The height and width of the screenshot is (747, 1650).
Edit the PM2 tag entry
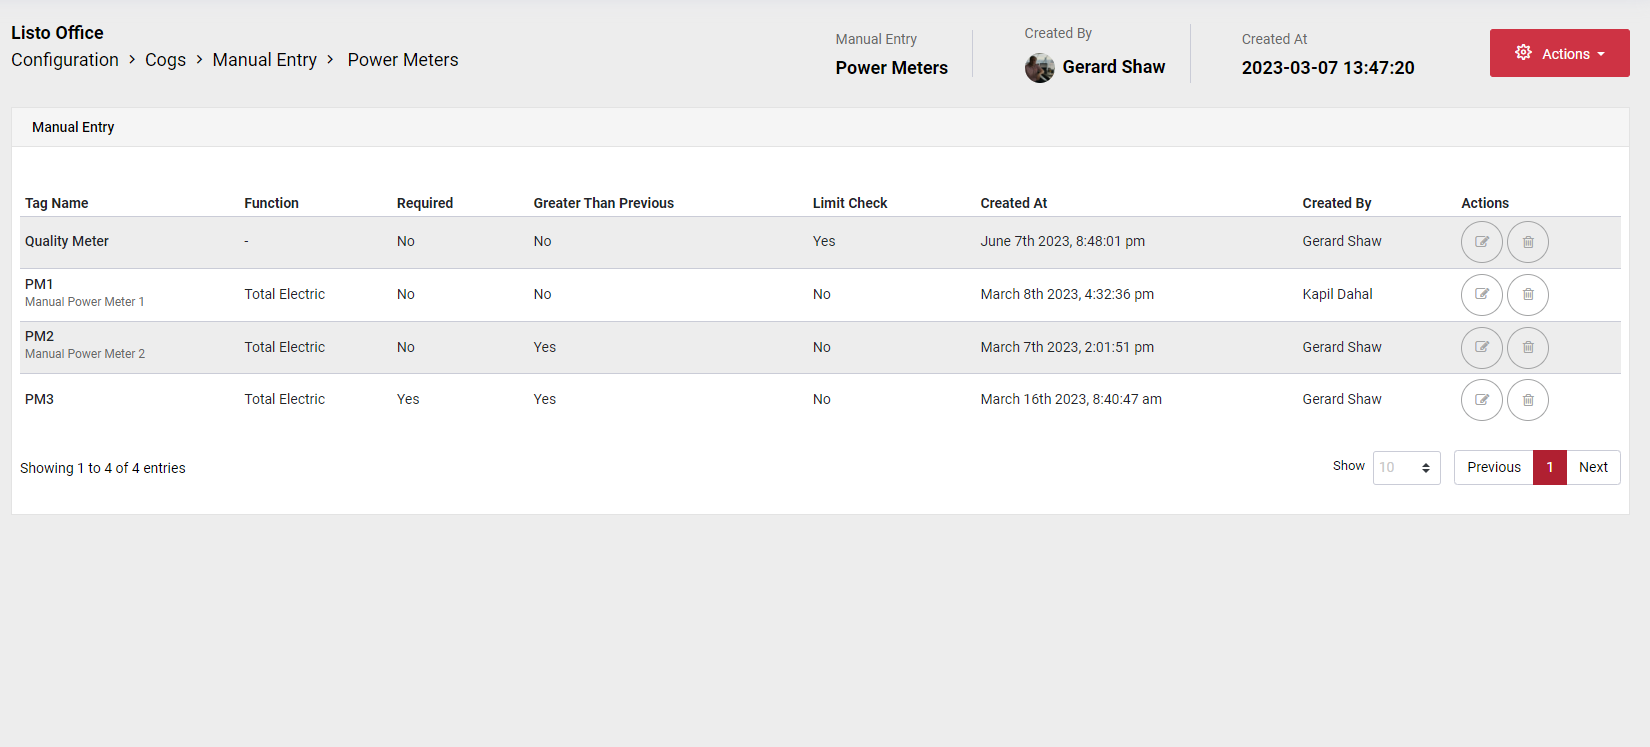(x=1481, y=348)
